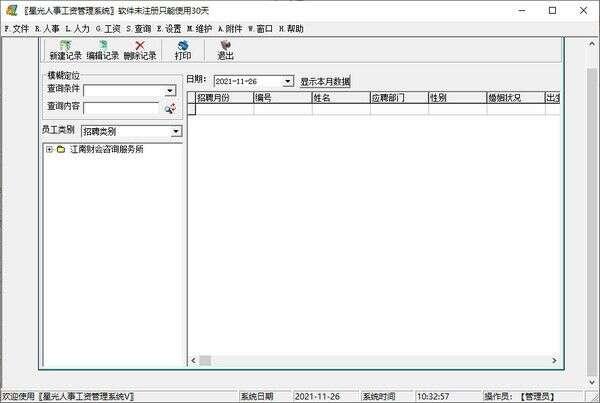Open the H.帮助 menu
Viewport: 600px width, 403px height.
click(x=291, y=29)
